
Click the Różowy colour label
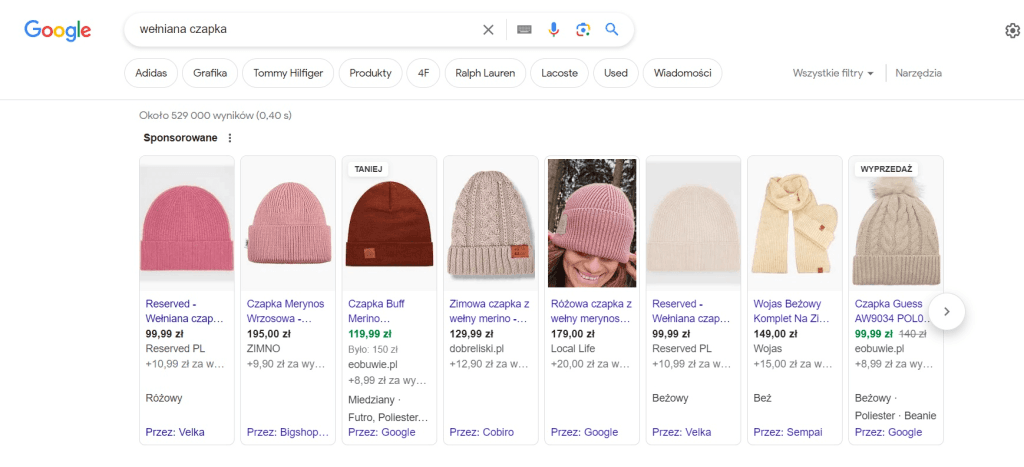pos(164,398)
